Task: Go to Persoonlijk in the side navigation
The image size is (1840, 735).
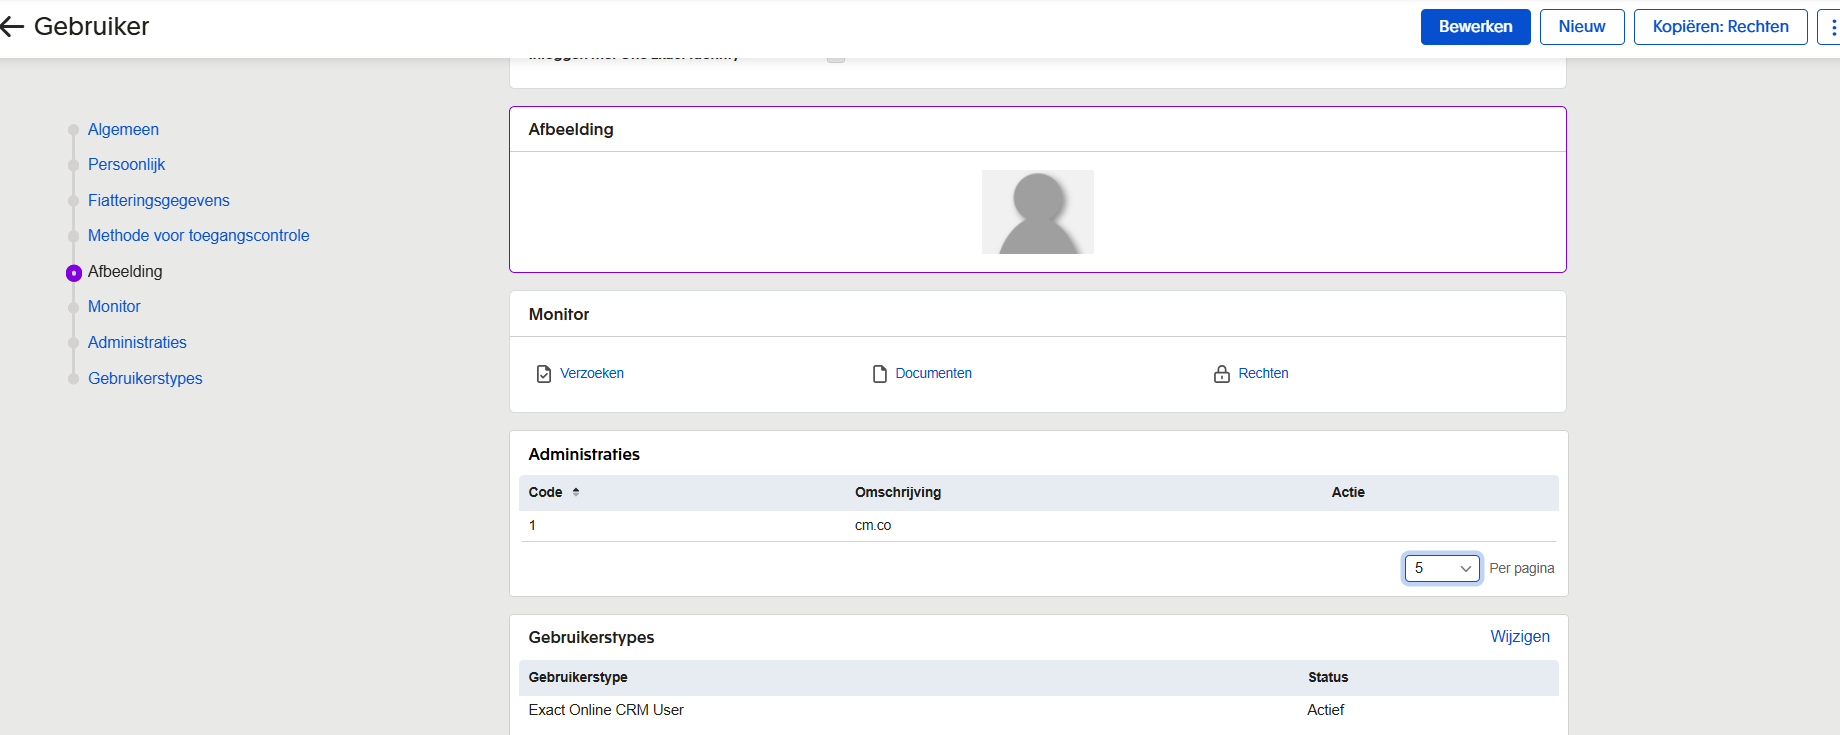Action: pyautogui.click(x=126, y=165)
